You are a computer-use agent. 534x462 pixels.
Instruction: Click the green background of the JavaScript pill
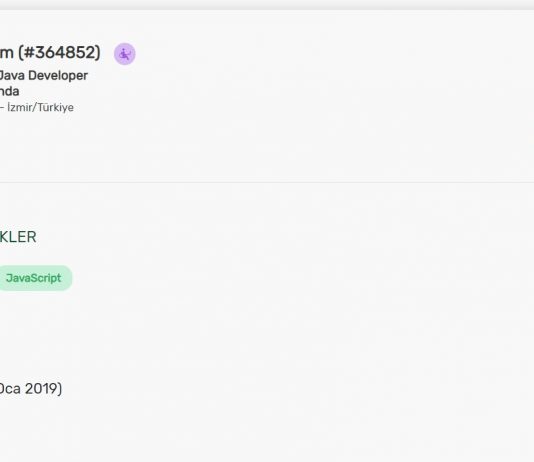pyautogui.click(x=67, y=278)
